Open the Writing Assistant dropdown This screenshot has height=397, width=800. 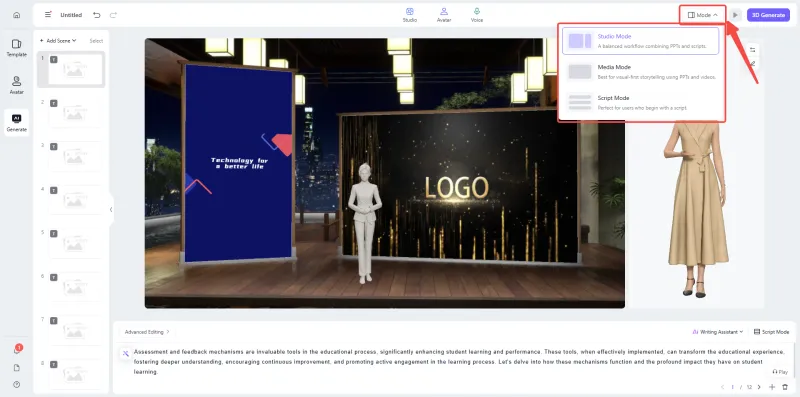(x=717, y=332)
